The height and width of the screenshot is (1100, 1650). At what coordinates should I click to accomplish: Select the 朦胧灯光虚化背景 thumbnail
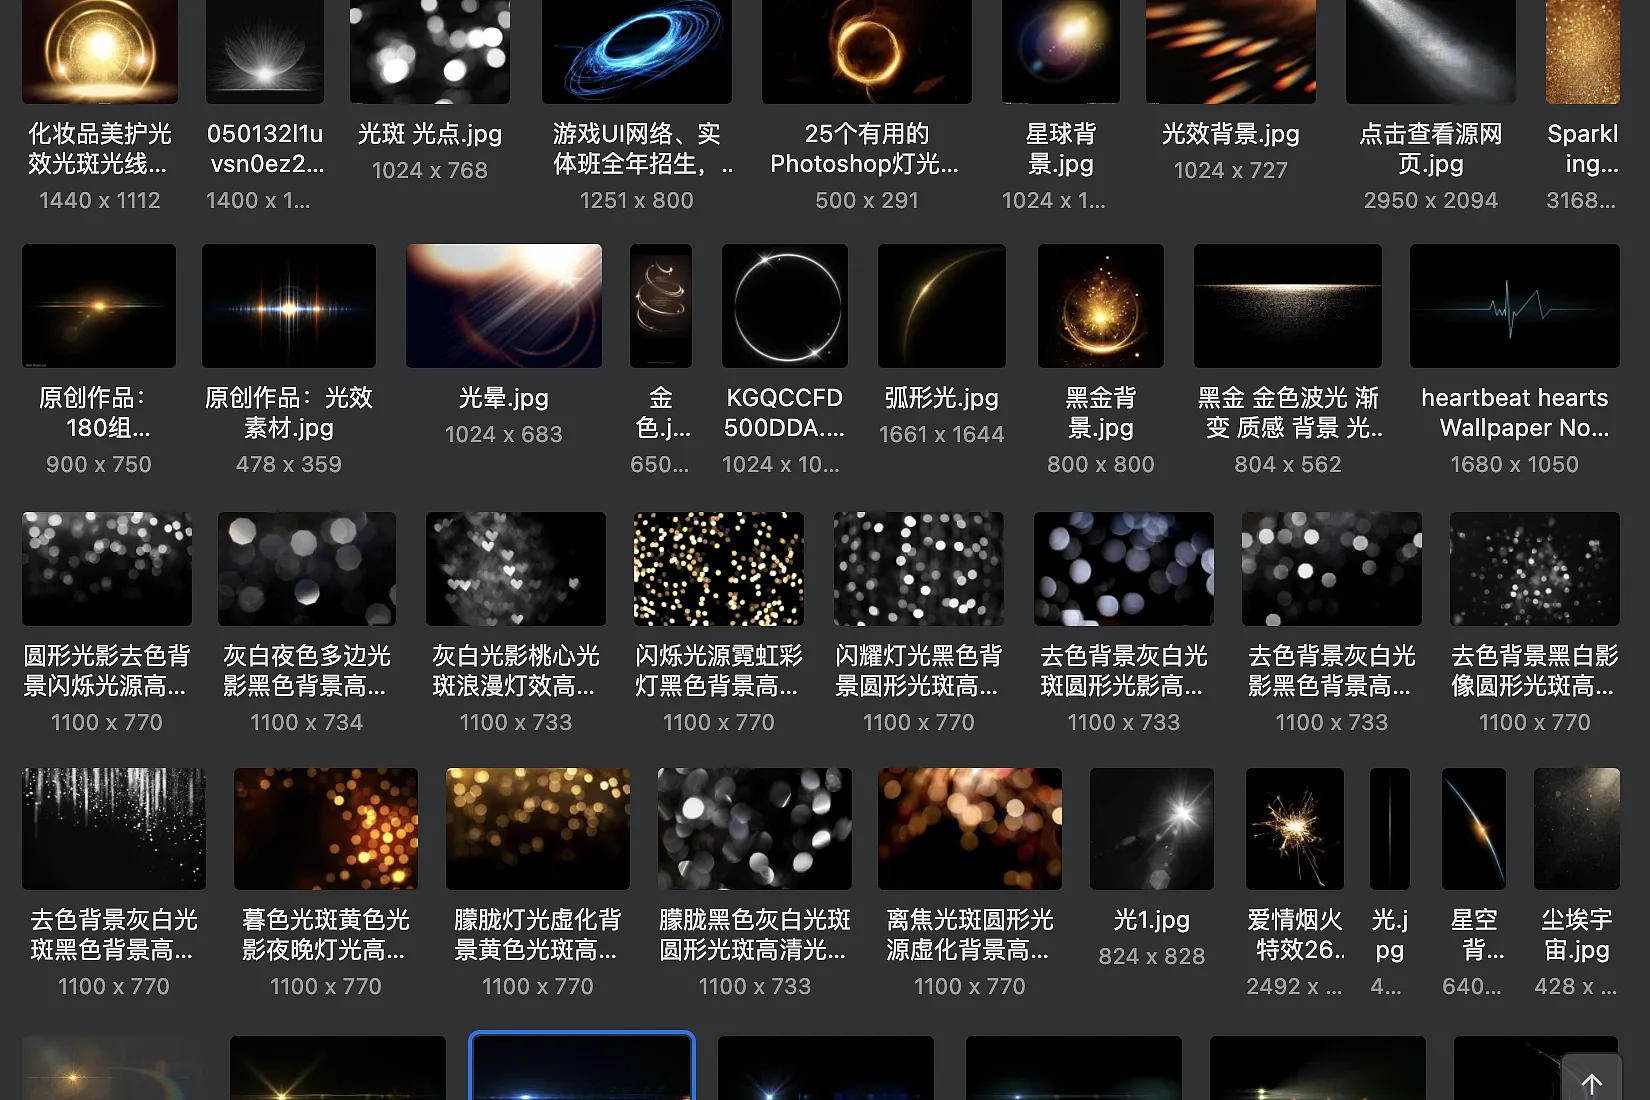click(538, 829)
